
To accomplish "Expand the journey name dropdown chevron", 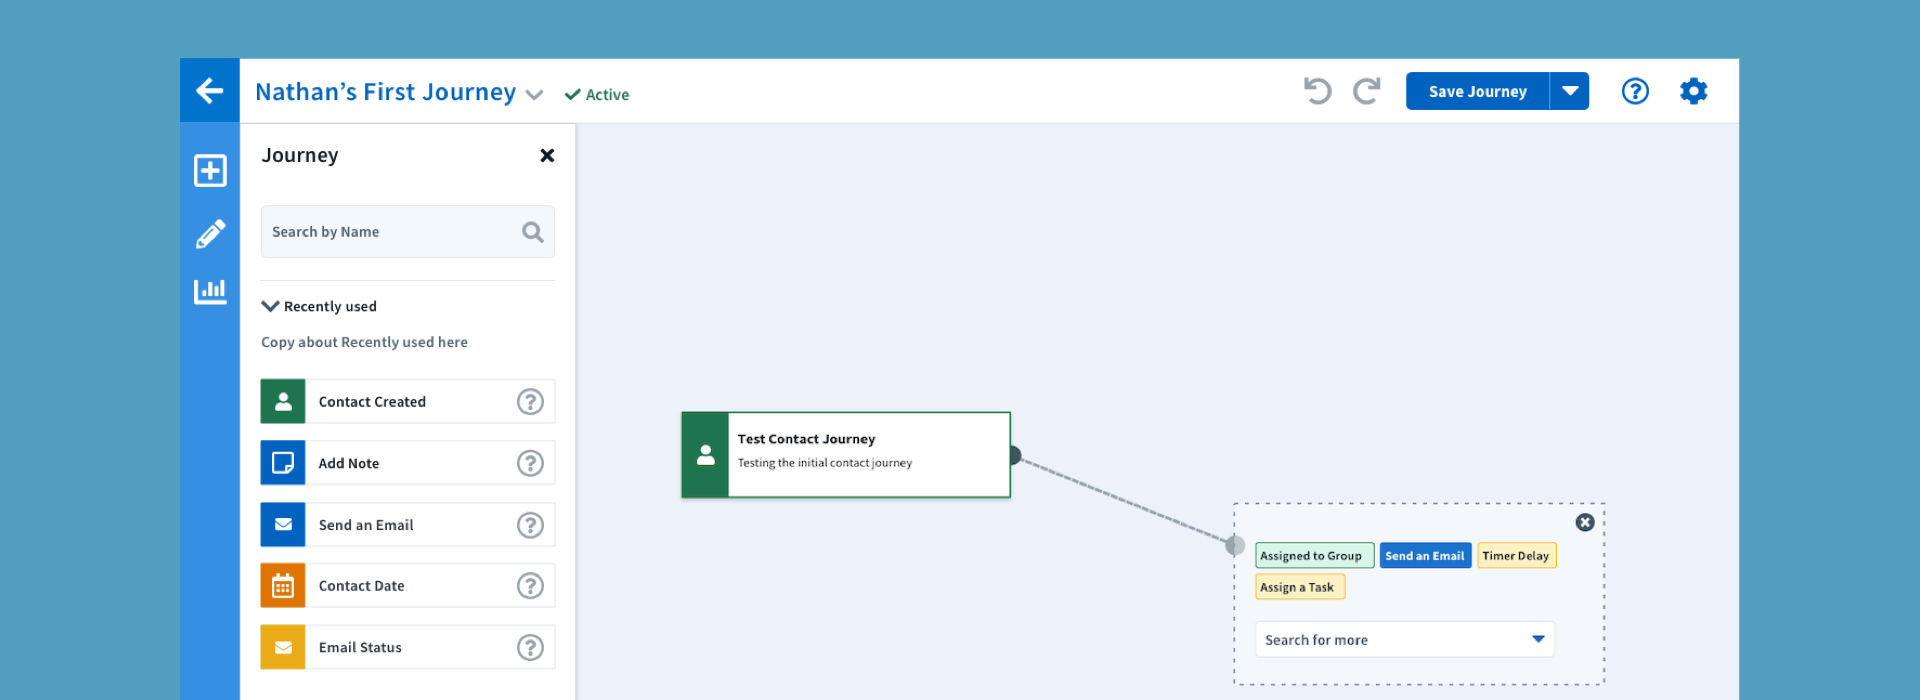I will click(x=535, y=95).
